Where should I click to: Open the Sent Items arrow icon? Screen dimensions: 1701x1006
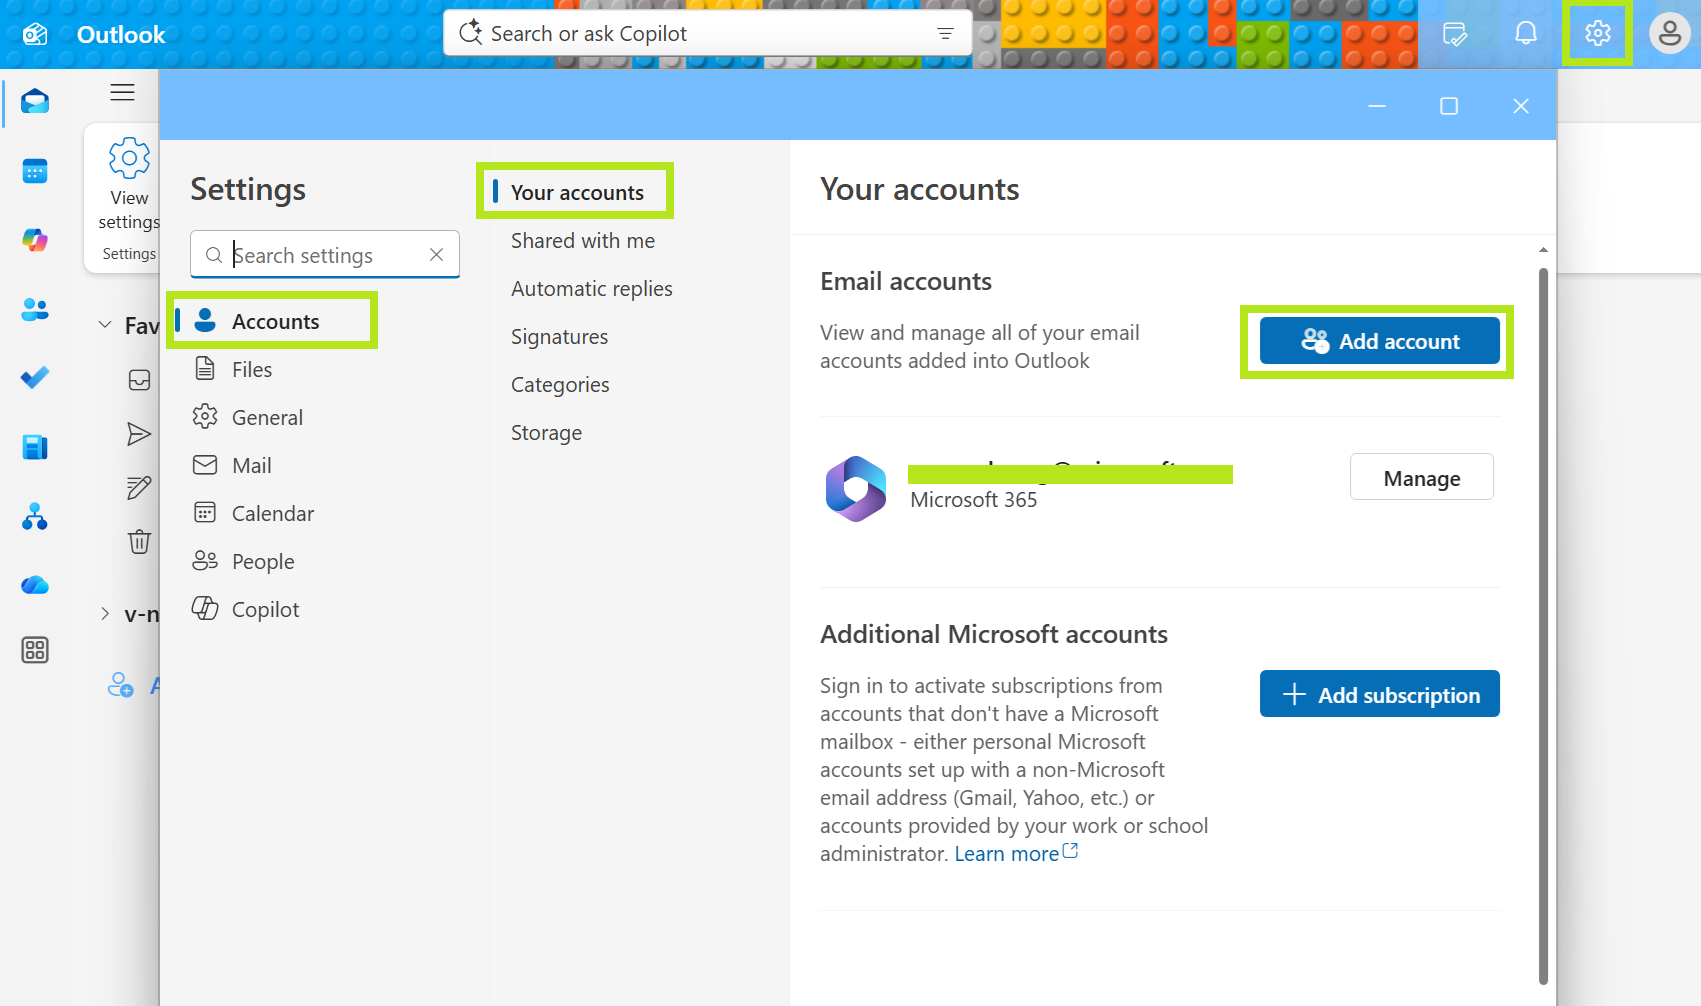(139, 433)
